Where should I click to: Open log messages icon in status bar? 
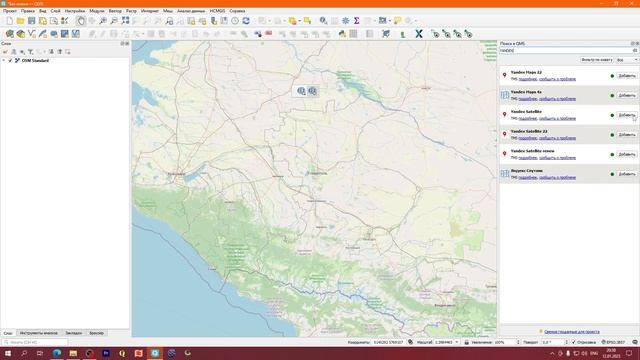[635, 342]
